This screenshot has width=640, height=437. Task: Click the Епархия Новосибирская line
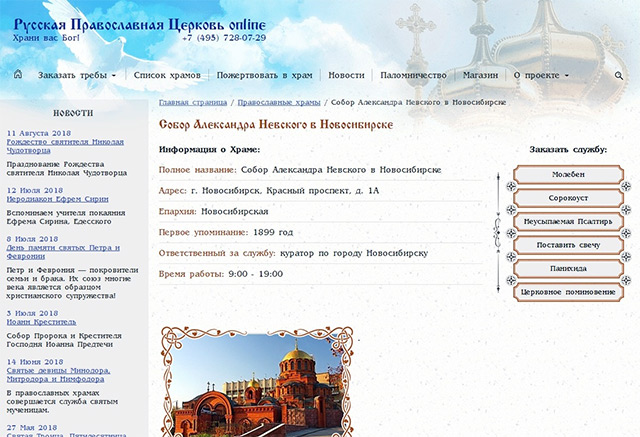(x=213, y=212)
